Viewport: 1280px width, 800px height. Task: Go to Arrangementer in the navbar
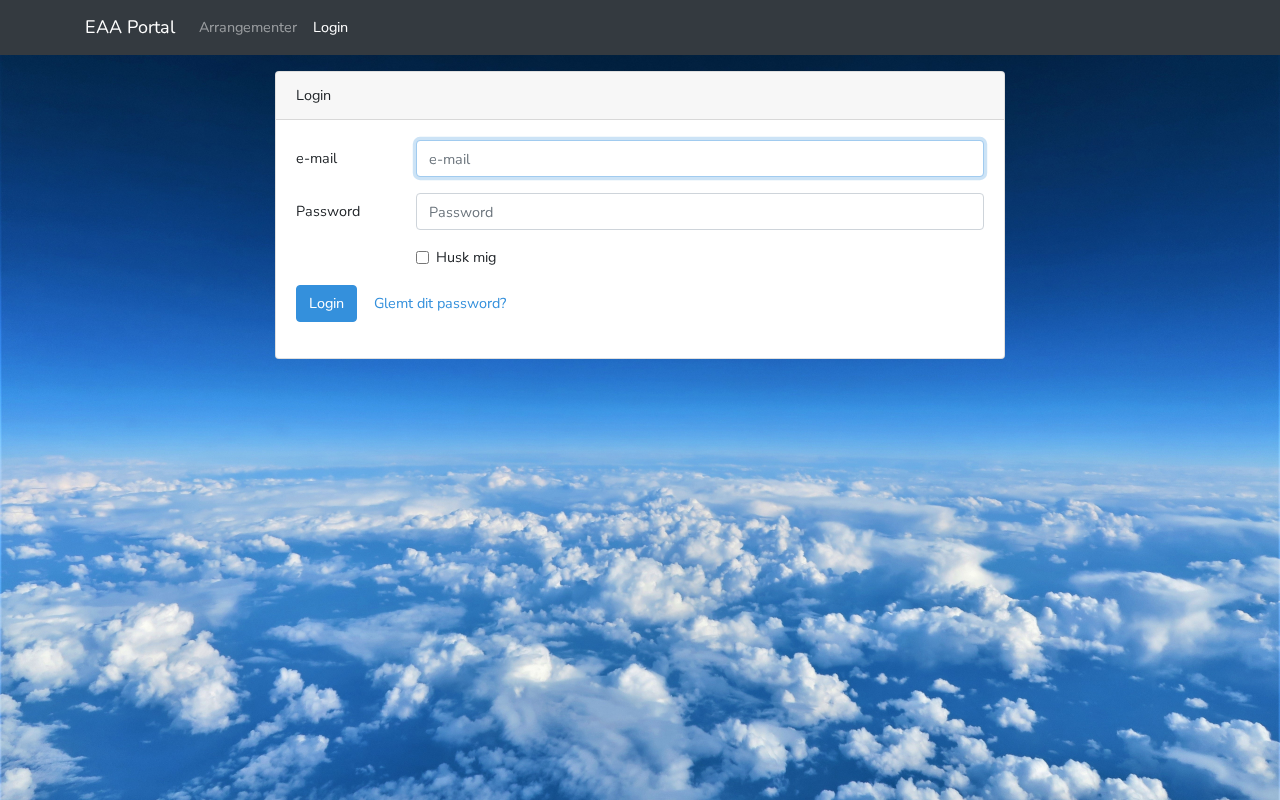click(248, 27)
